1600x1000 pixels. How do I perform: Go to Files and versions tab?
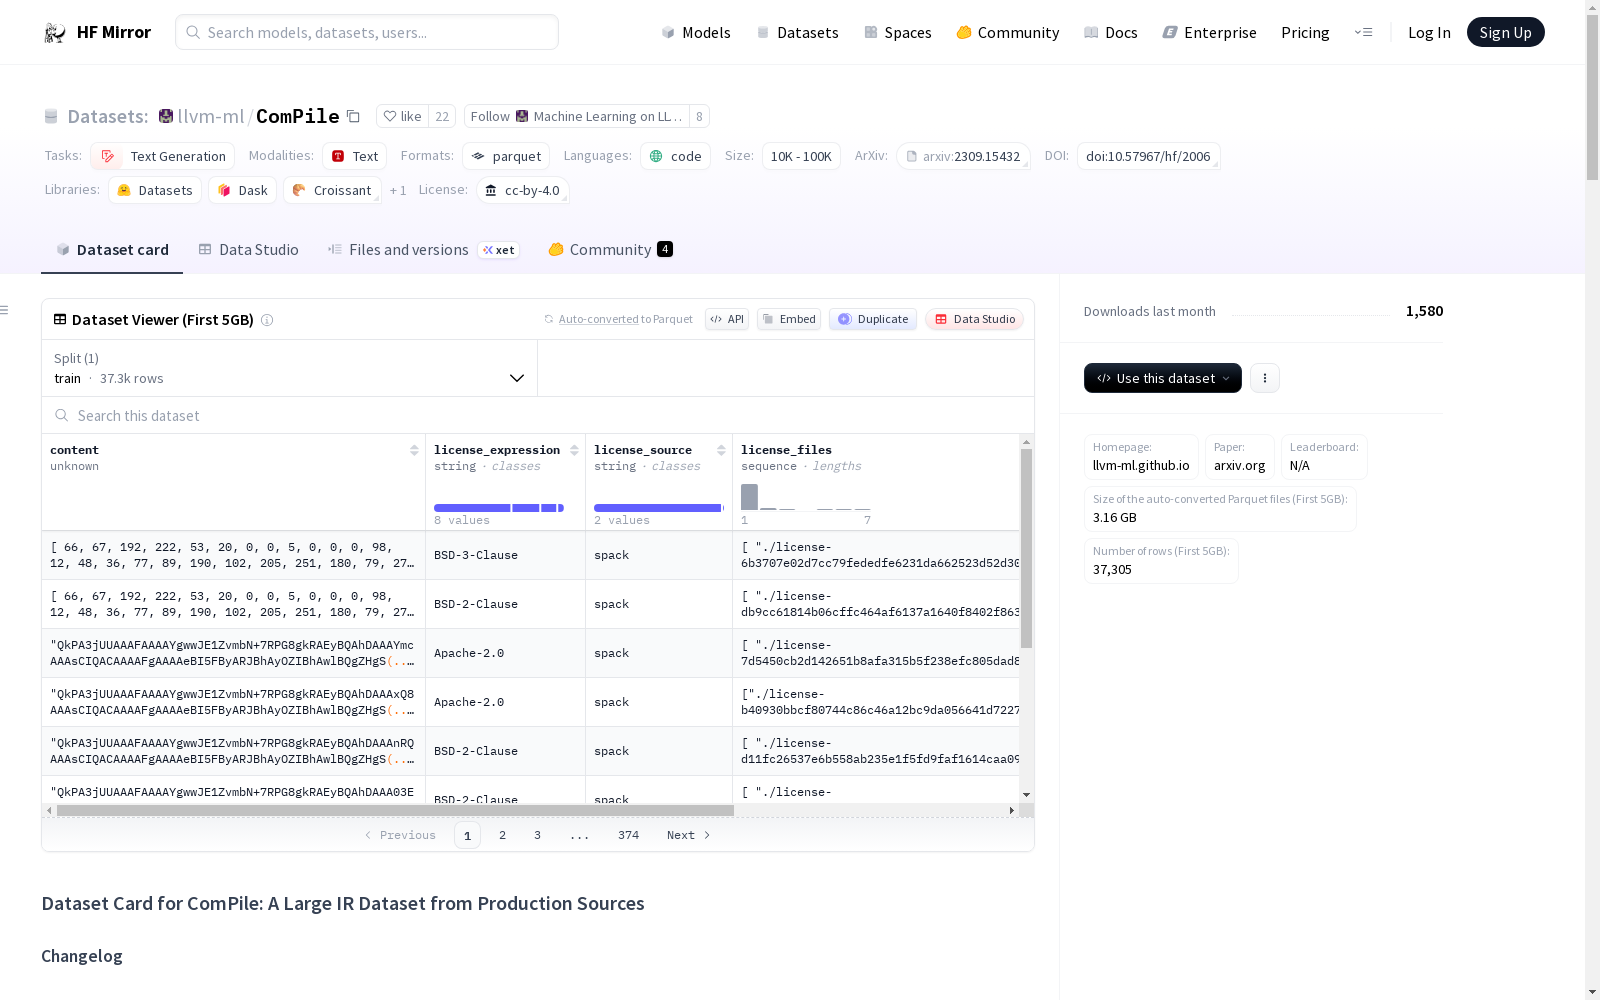pyautogui.click(x=423, y=250)
